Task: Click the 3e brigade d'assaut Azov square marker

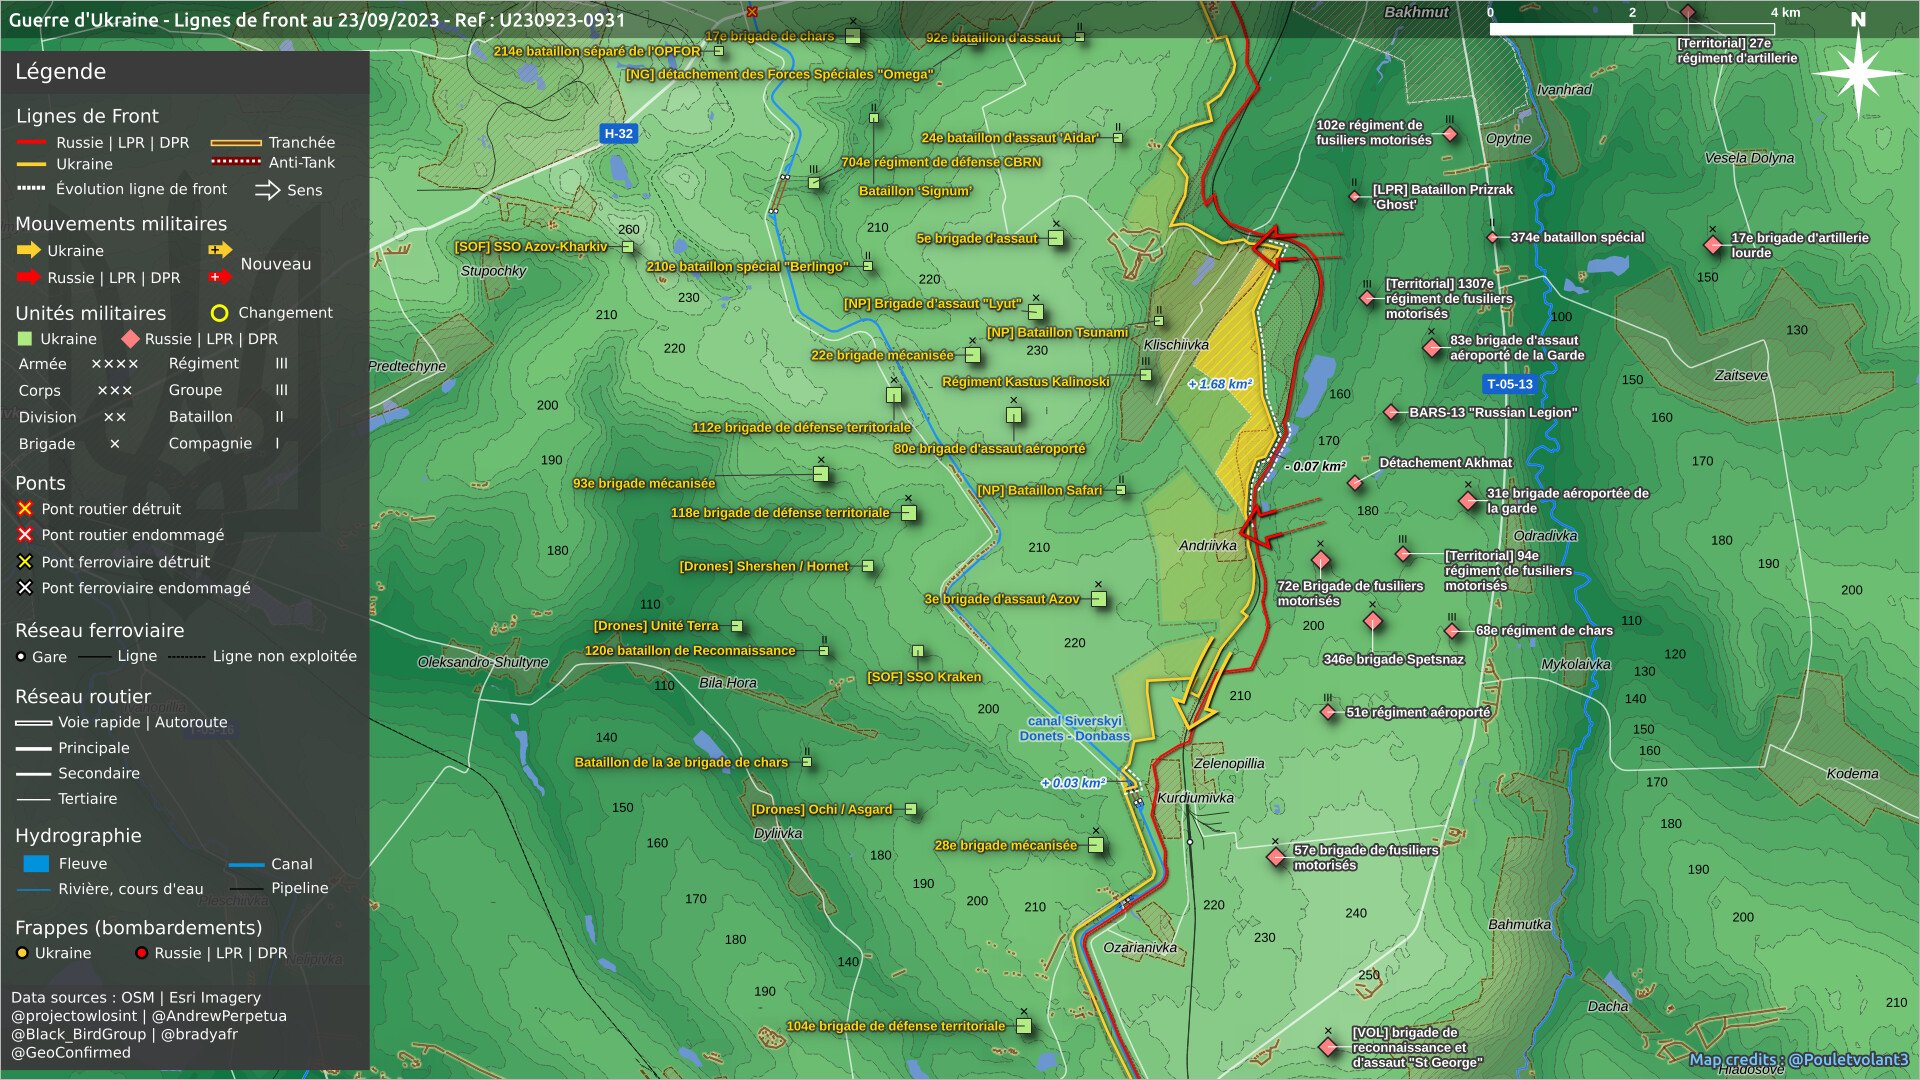Action: (1099, 599)
